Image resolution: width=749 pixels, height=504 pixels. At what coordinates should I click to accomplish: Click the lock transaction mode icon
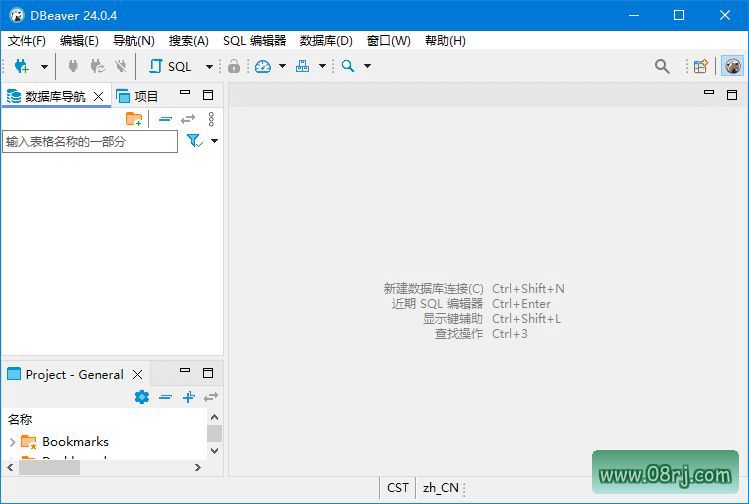[x=234, y=66]
